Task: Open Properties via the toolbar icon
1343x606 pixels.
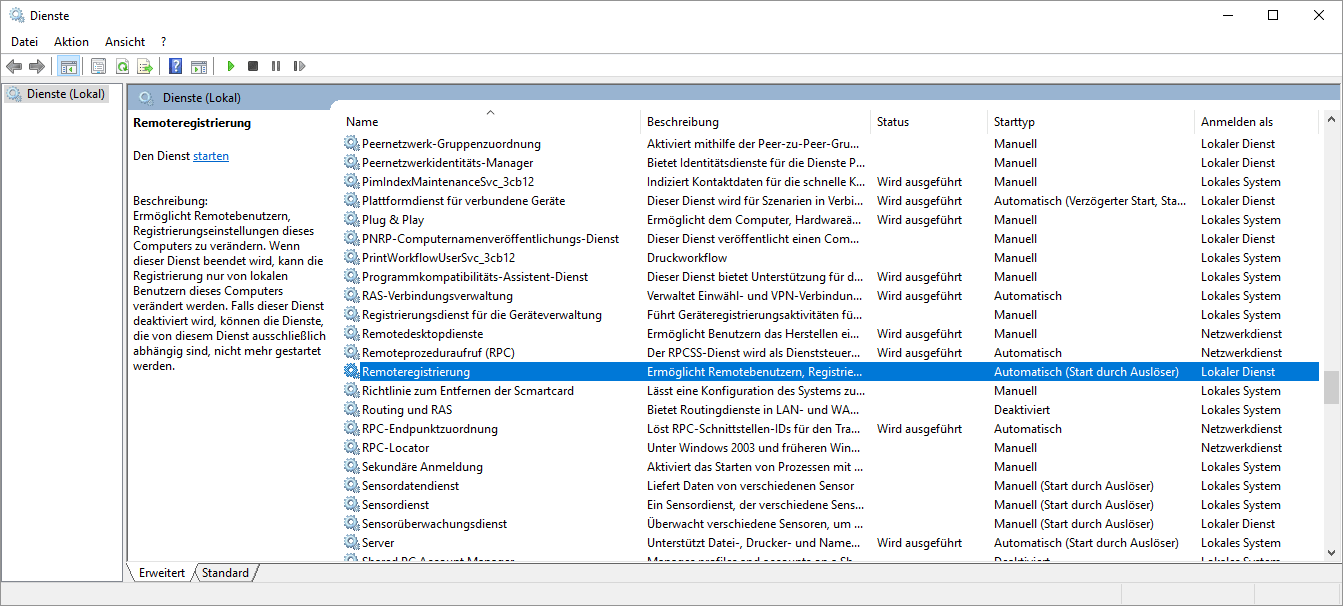Action: (x=98, y=66)
